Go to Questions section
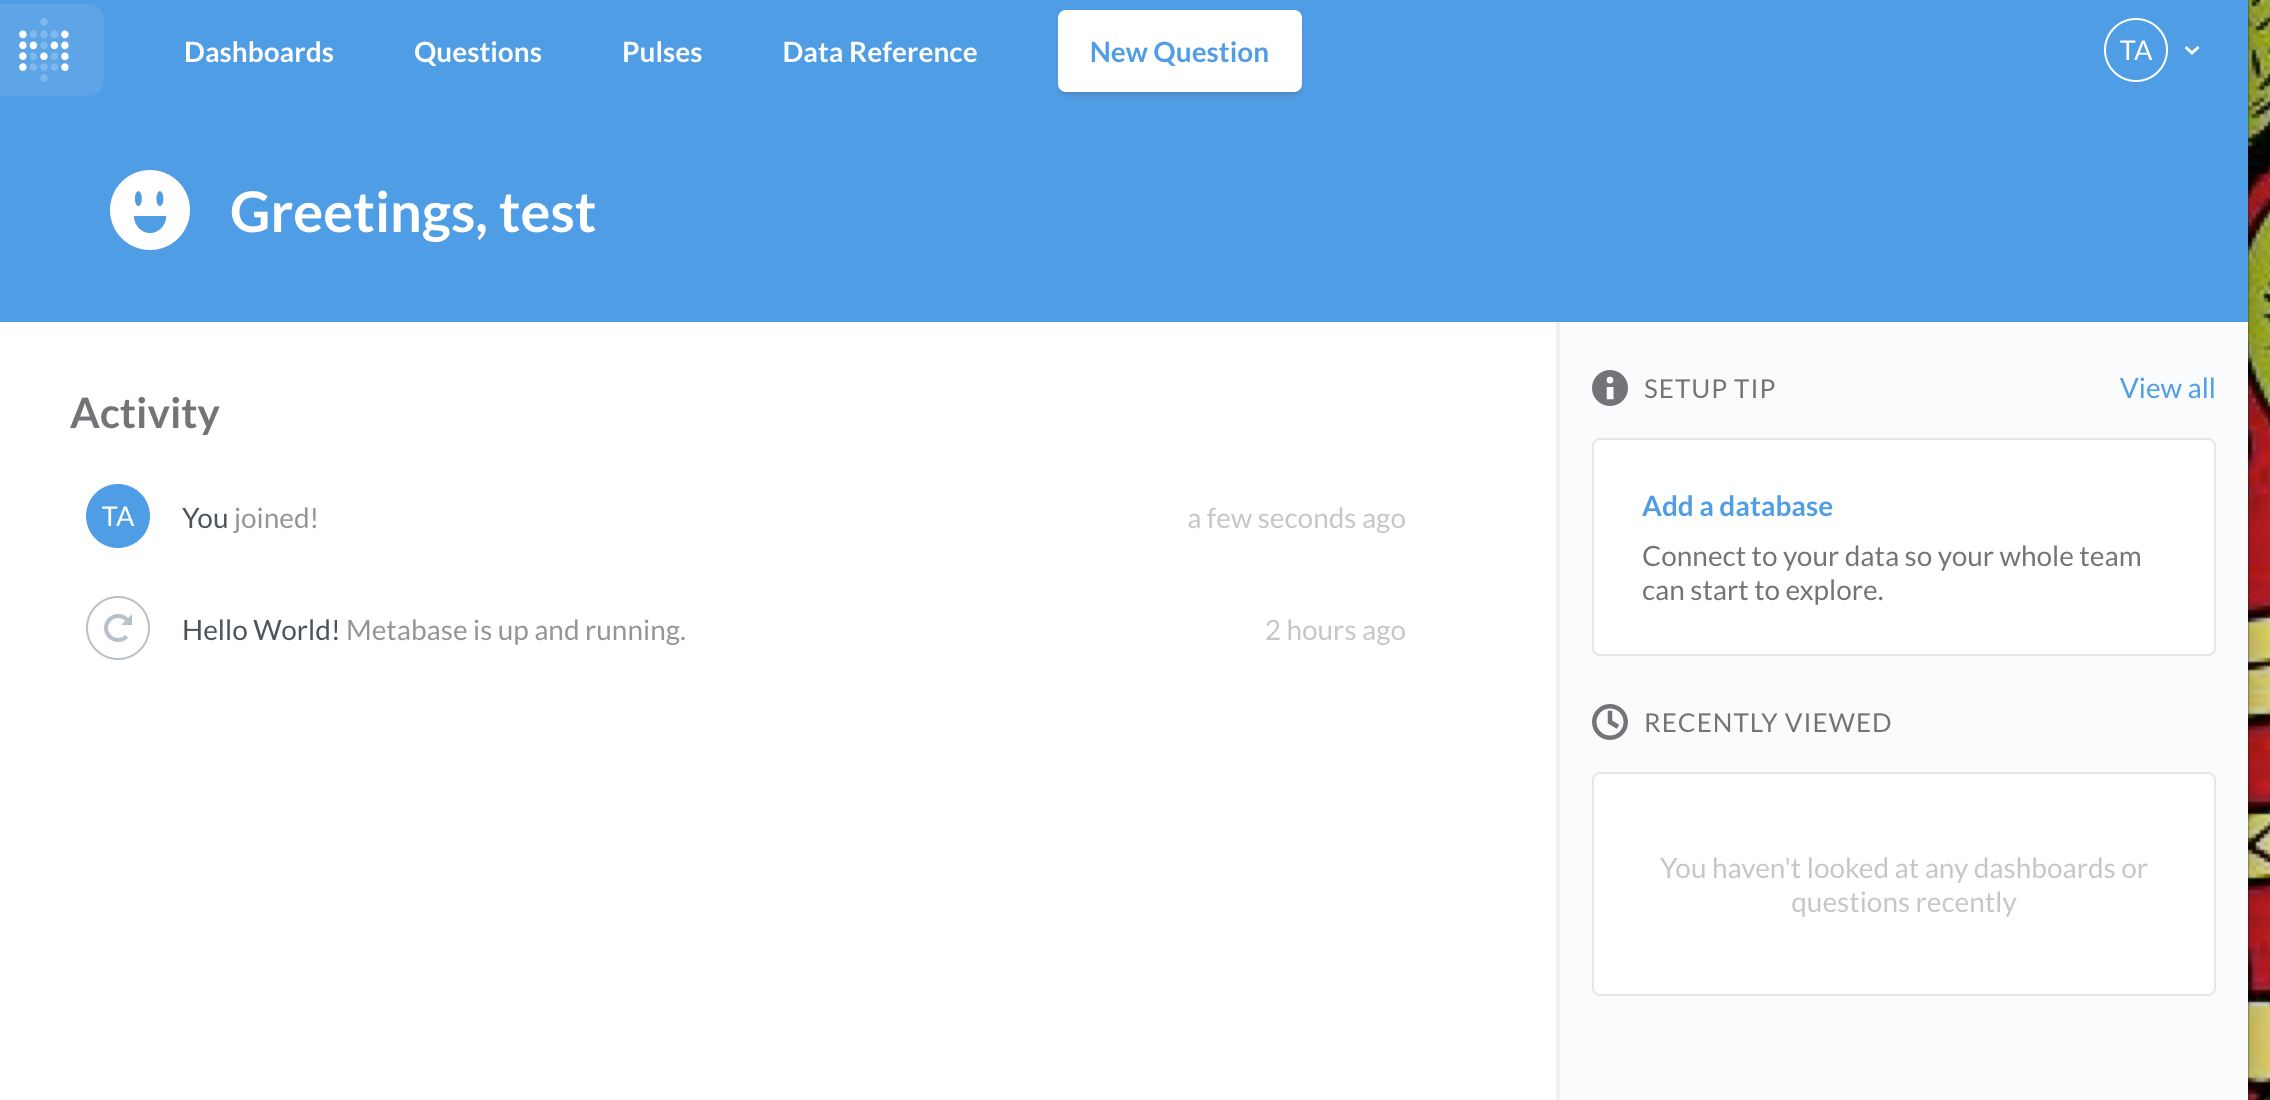The height and width of the screenshot is (1100, 2270). point(478,52)
